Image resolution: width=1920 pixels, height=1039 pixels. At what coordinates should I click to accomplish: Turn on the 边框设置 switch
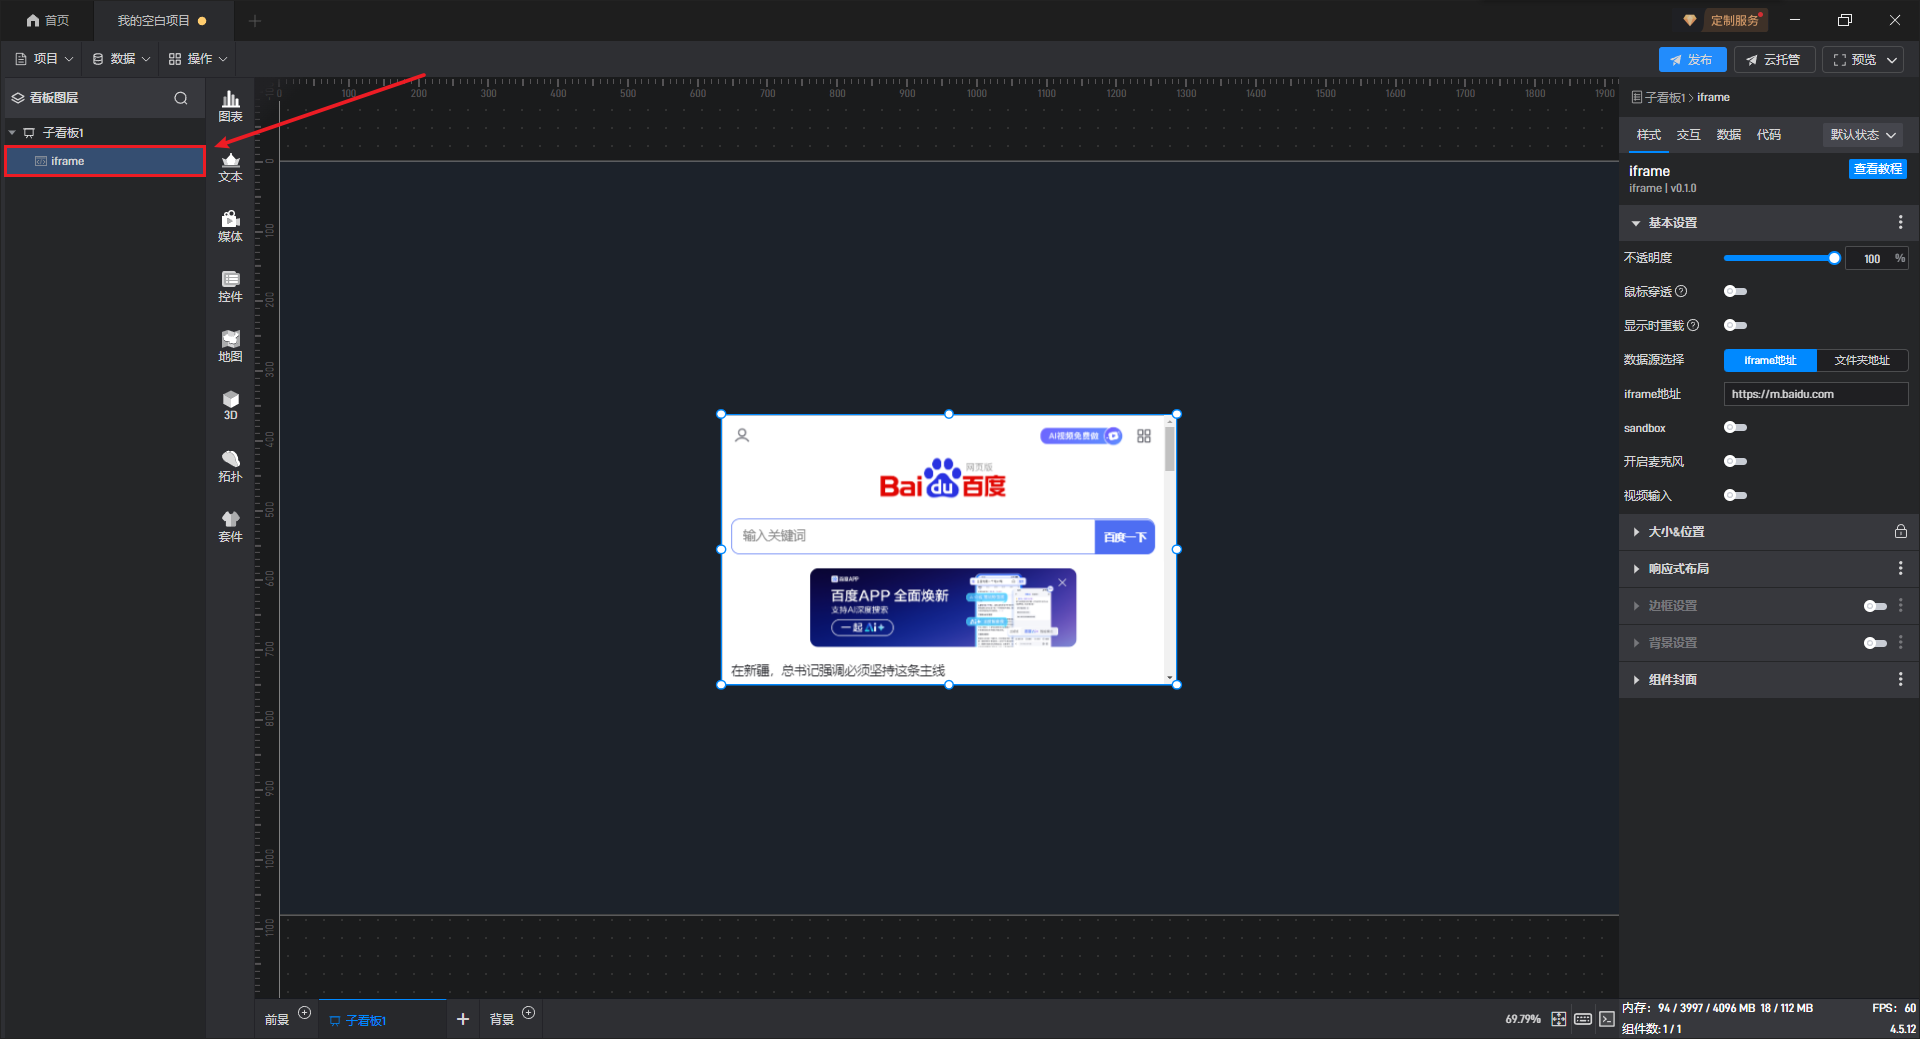(x=1875, y=606)
